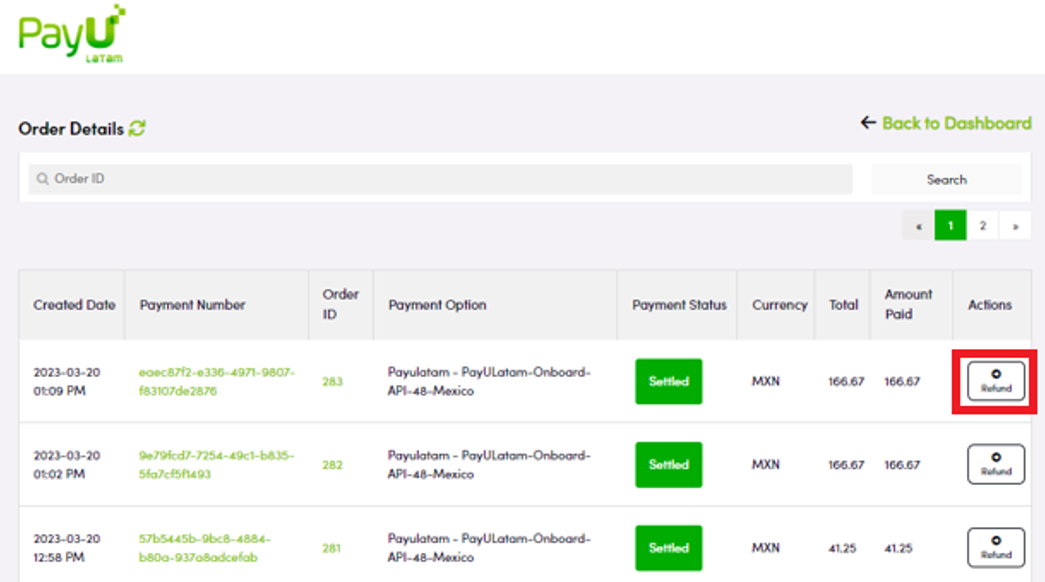Click Settled status badge for order 281
The width and height of the screenshot is (1045, 582).
point(668,548)
